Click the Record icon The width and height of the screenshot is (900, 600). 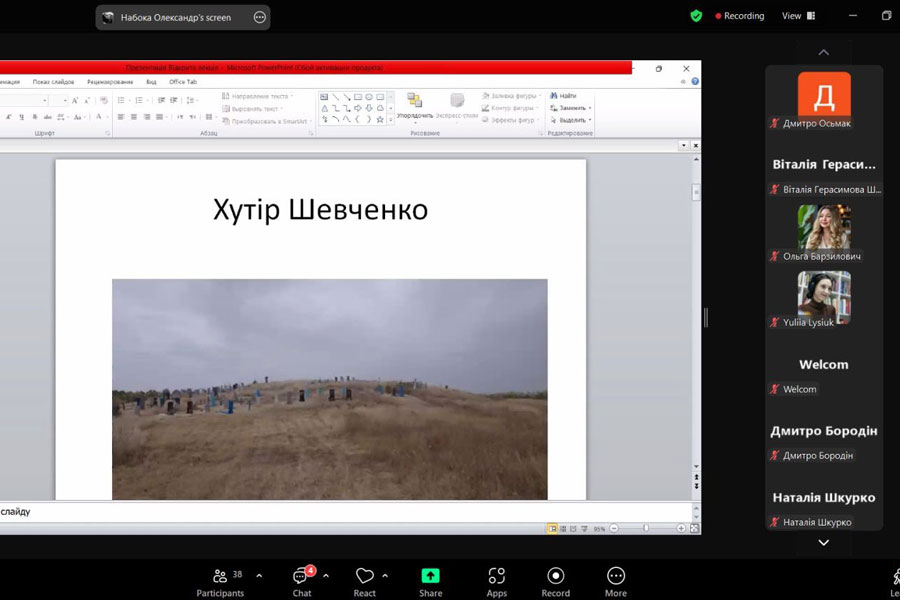coord(556,576)
